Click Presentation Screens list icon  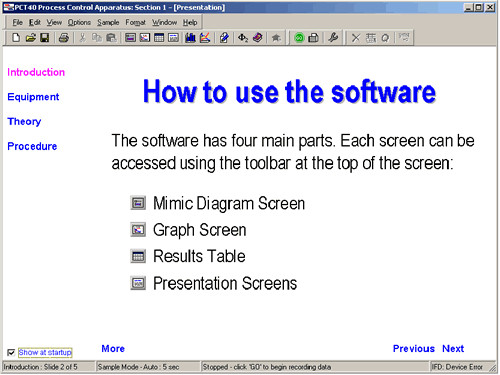pyautogui.click(x=138, y=283)
